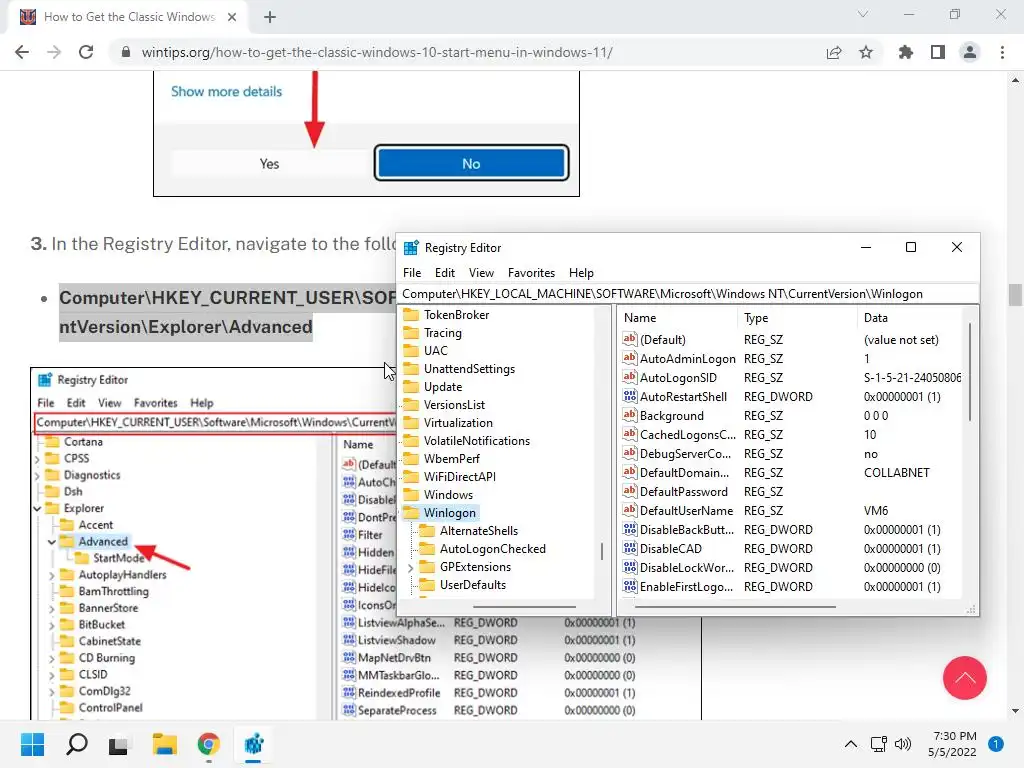The image size is (1024, 768).
Task: Select the WiFiDirectAPI key
Action: (460, 477)
